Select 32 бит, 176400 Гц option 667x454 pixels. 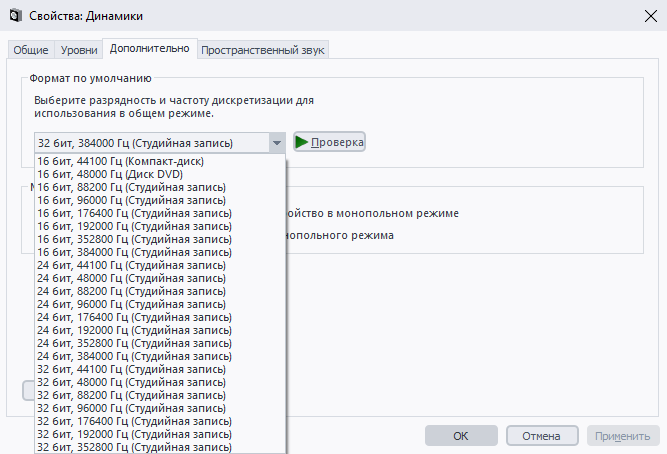point(160,421)
